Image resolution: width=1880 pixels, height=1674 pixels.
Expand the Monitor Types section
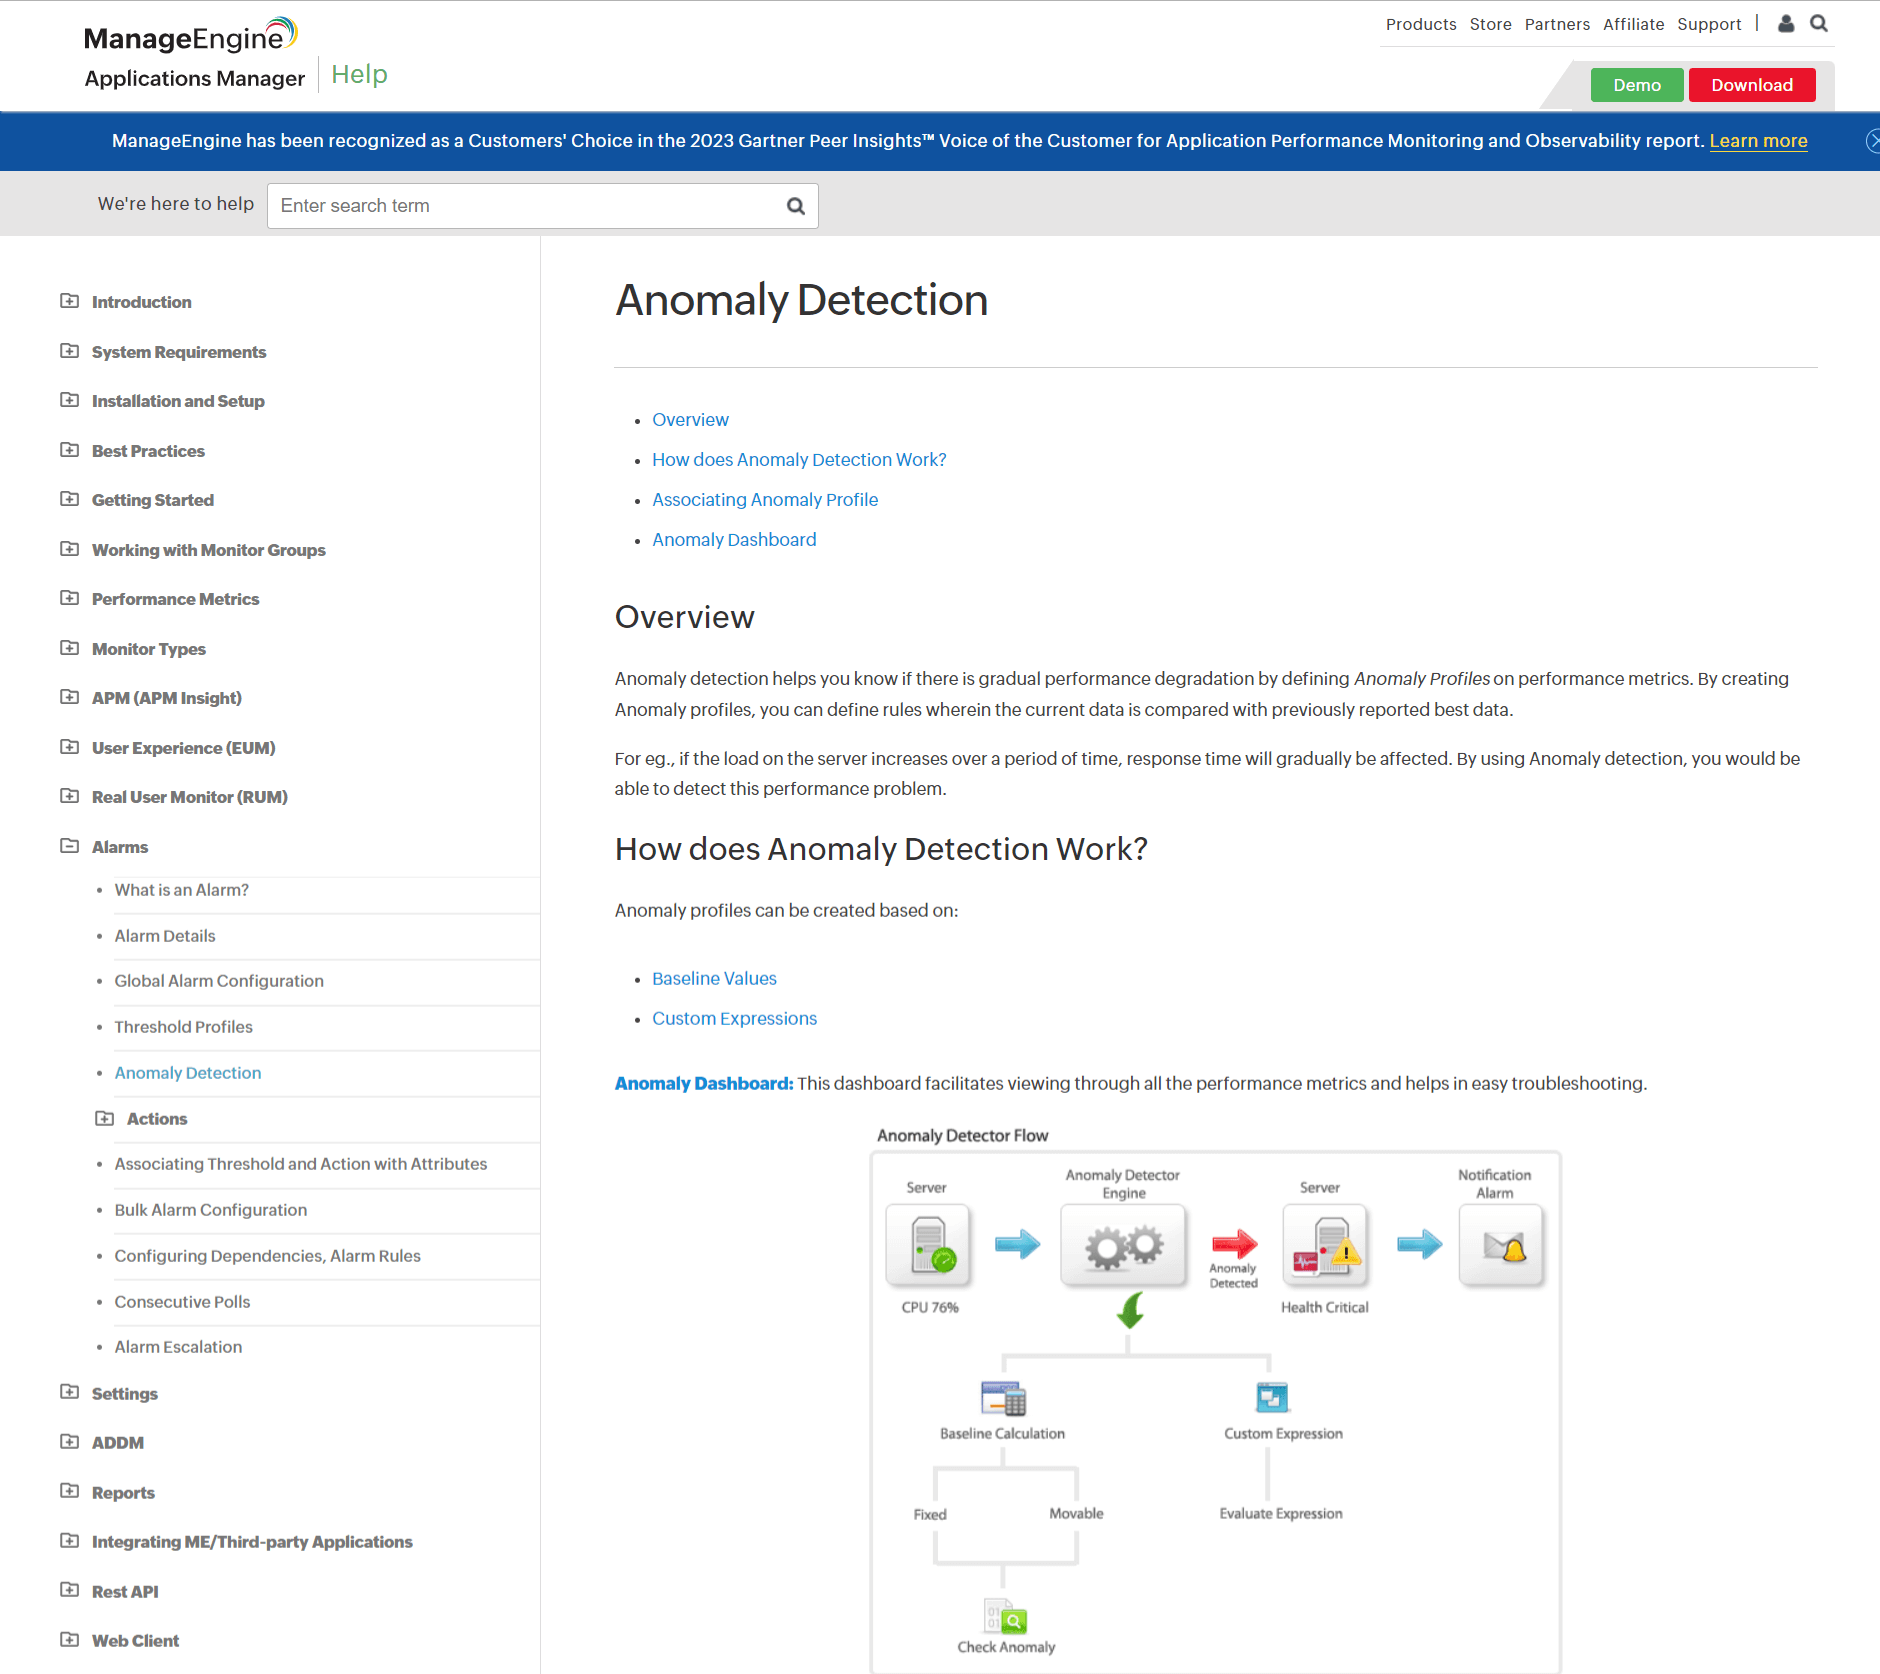(x=69, y=648)
